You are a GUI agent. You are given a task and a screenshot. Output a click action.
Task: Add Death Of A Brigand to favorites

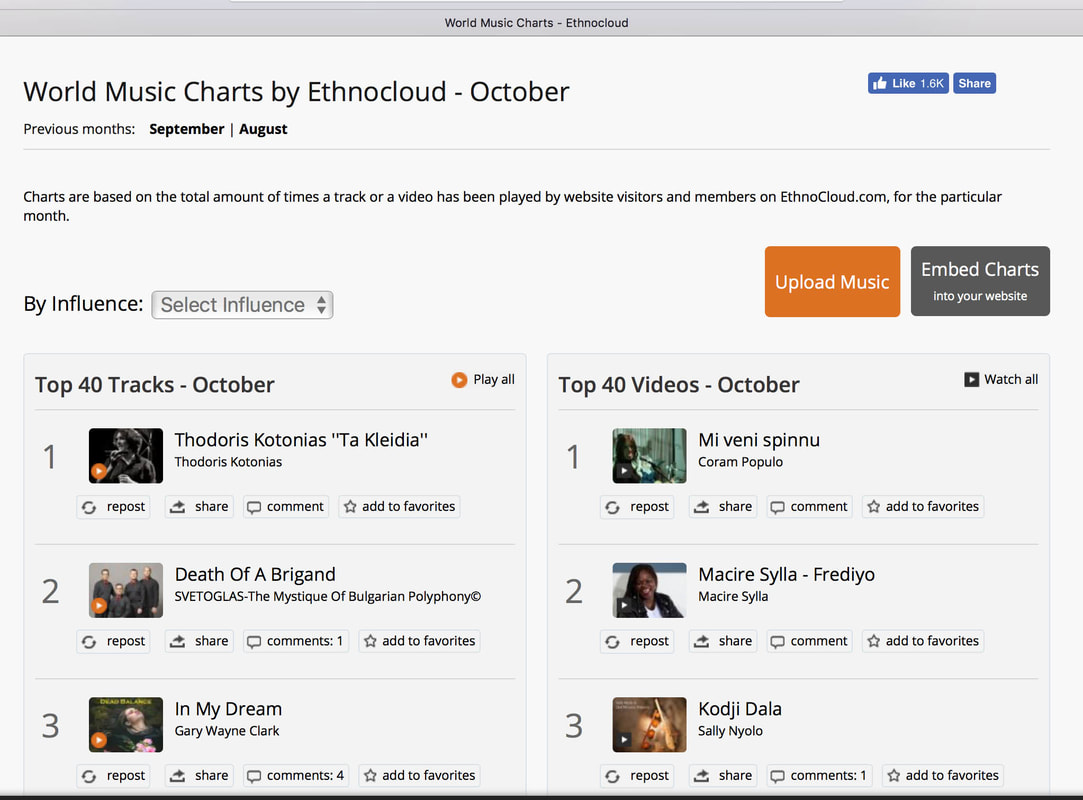(419, 641)
